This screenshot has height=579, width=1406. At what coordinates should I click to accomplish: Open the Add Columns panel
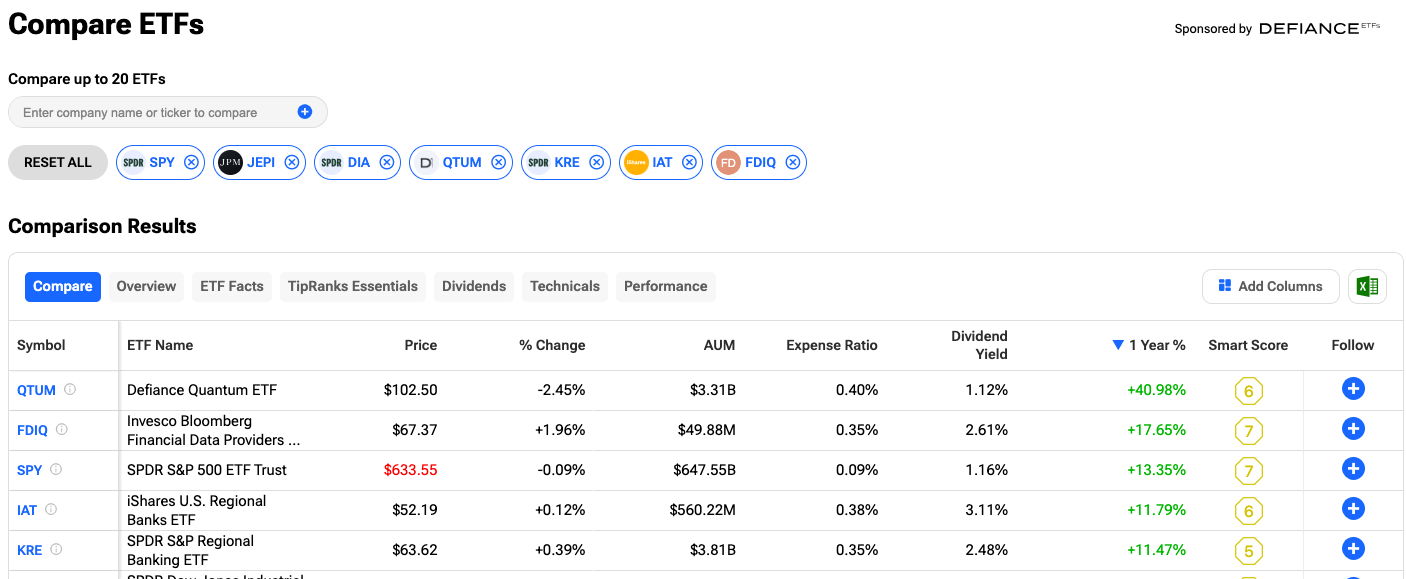1270,286
